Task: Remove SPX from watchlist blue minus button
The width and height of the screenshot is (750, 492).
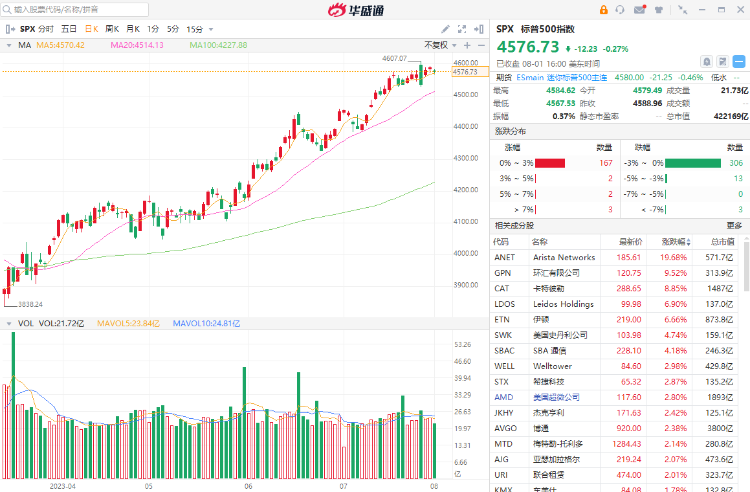Action: pos(738,61)
